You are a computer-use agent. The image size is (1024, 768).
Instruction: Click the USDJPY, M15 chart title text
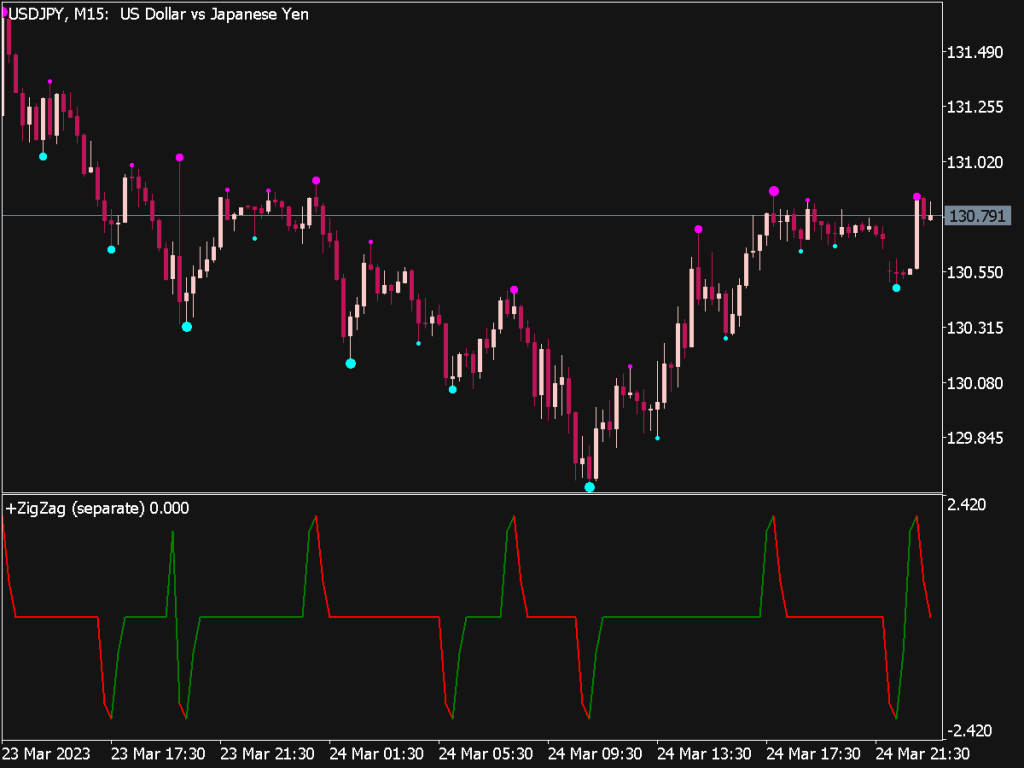[x=159, y=14]
